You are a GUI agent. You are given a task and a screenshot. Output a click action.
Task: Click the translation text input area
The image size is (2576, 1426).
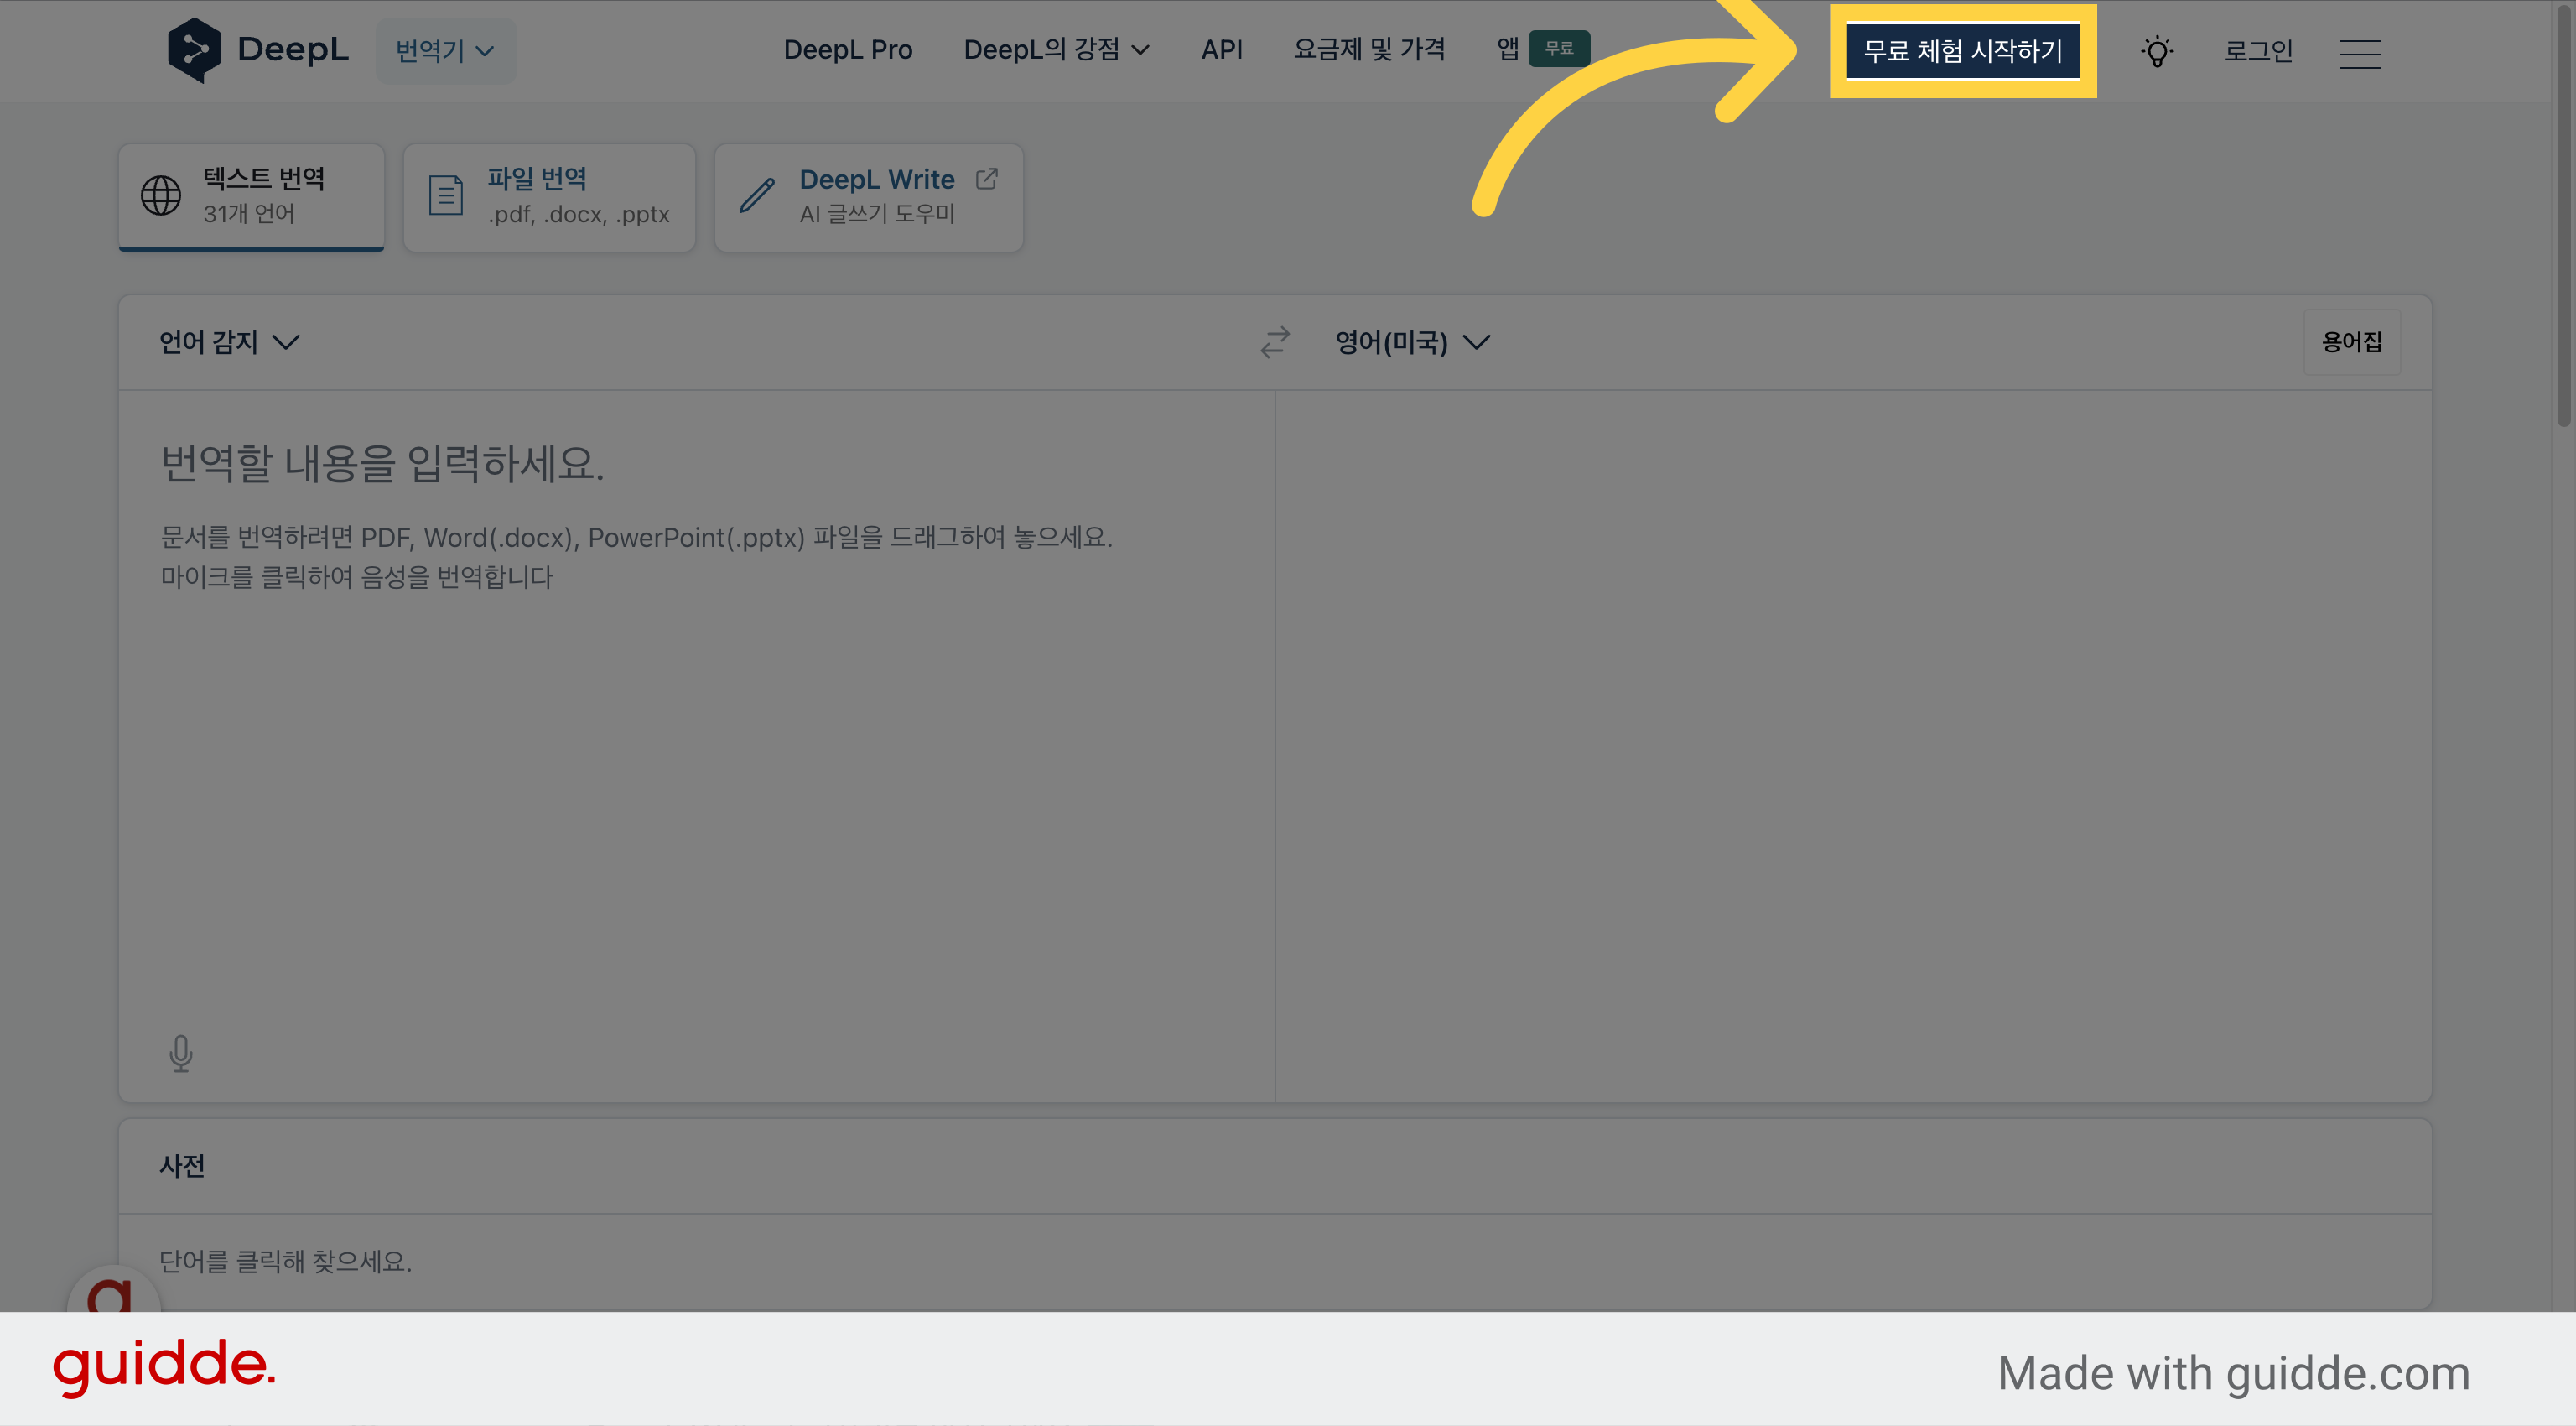coord(697,745)
